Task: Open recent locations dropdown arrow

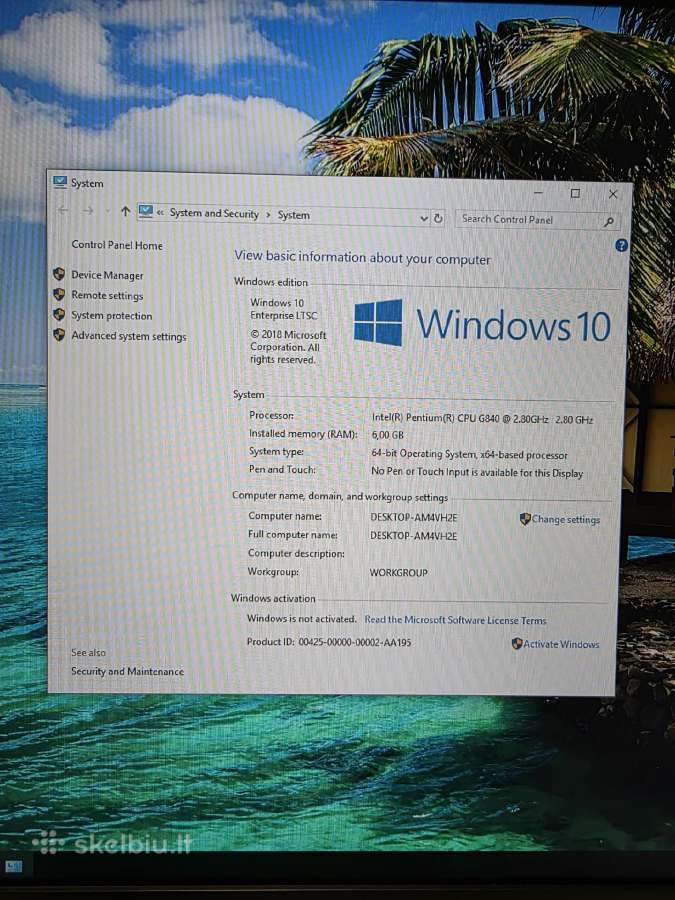Action: [x=107, y=211]
